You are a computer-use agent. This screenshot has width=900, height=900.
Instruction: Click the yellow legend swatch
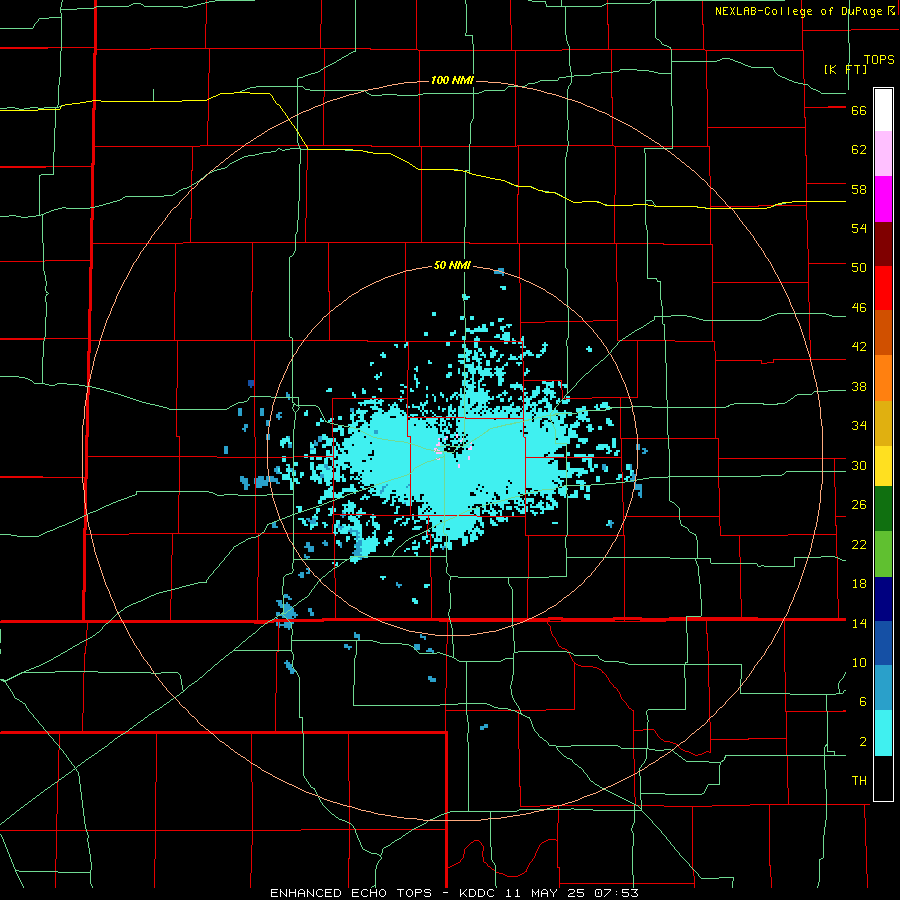[x=883, y=466]
